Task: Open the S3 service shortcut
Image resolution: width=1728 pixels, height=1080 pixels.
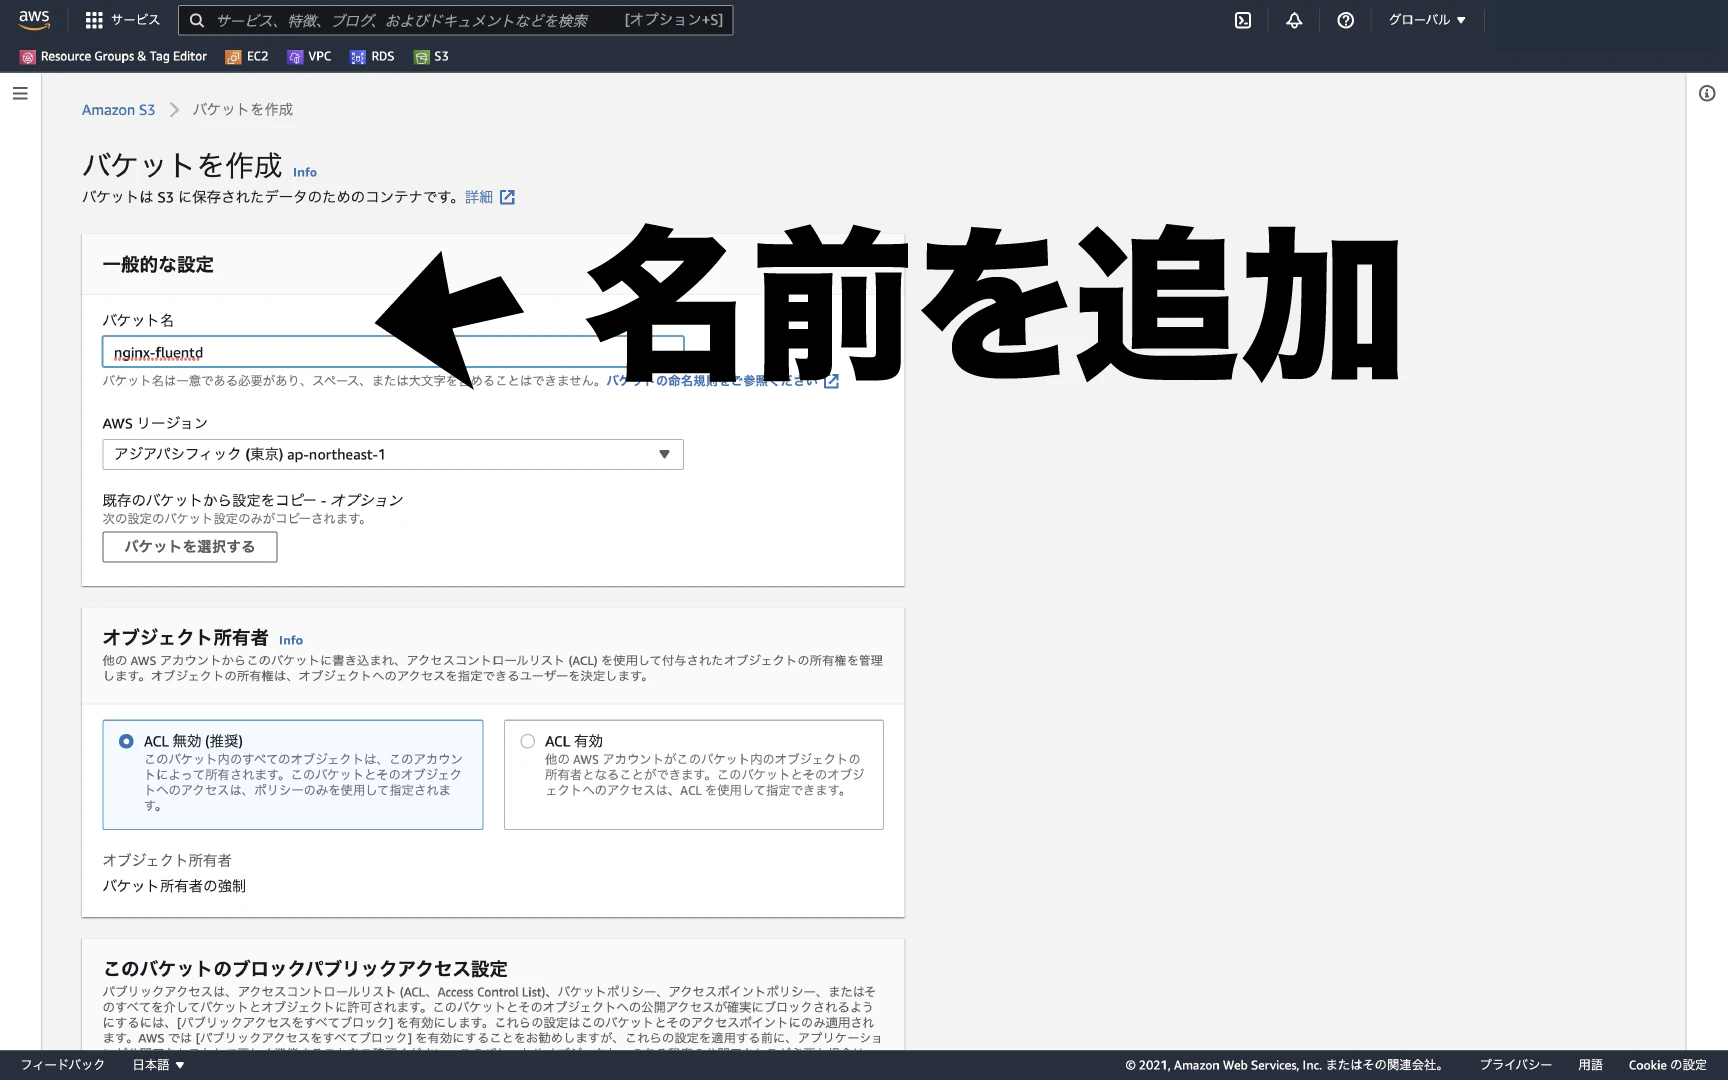Action: (431, 57)
